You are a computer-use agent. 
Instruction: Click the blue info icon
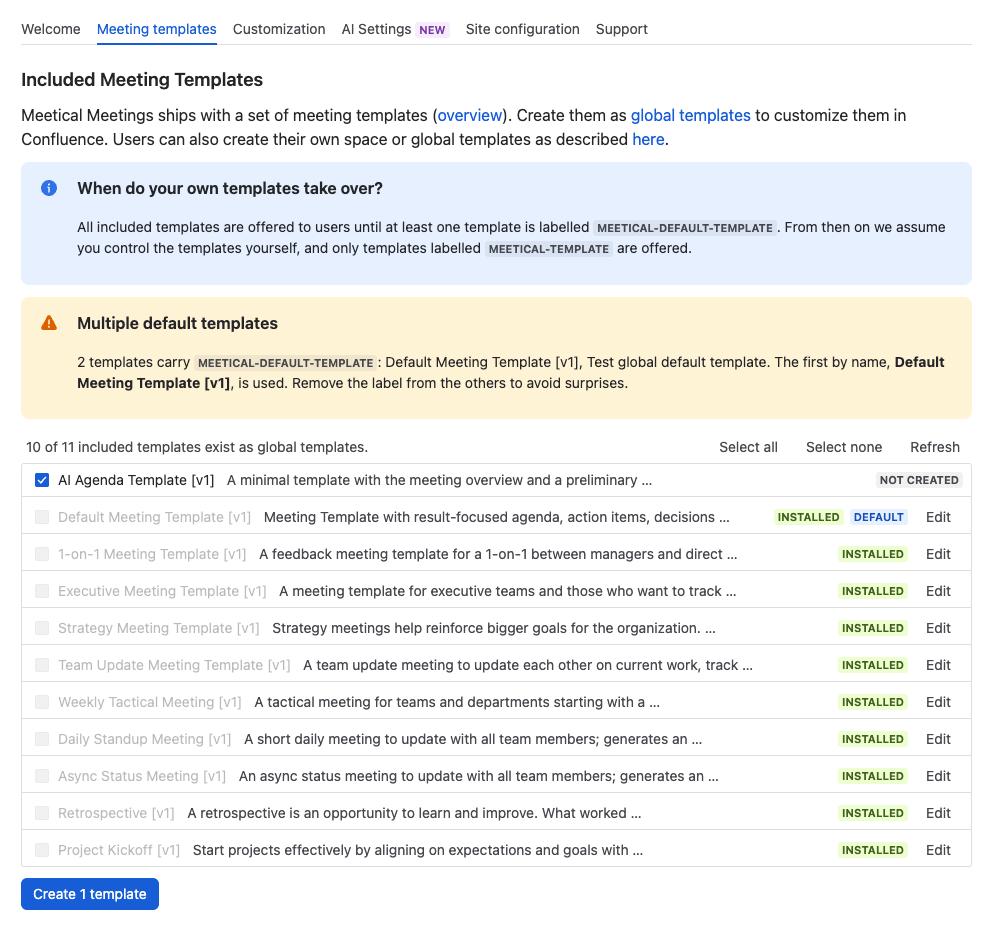(49, 188)
